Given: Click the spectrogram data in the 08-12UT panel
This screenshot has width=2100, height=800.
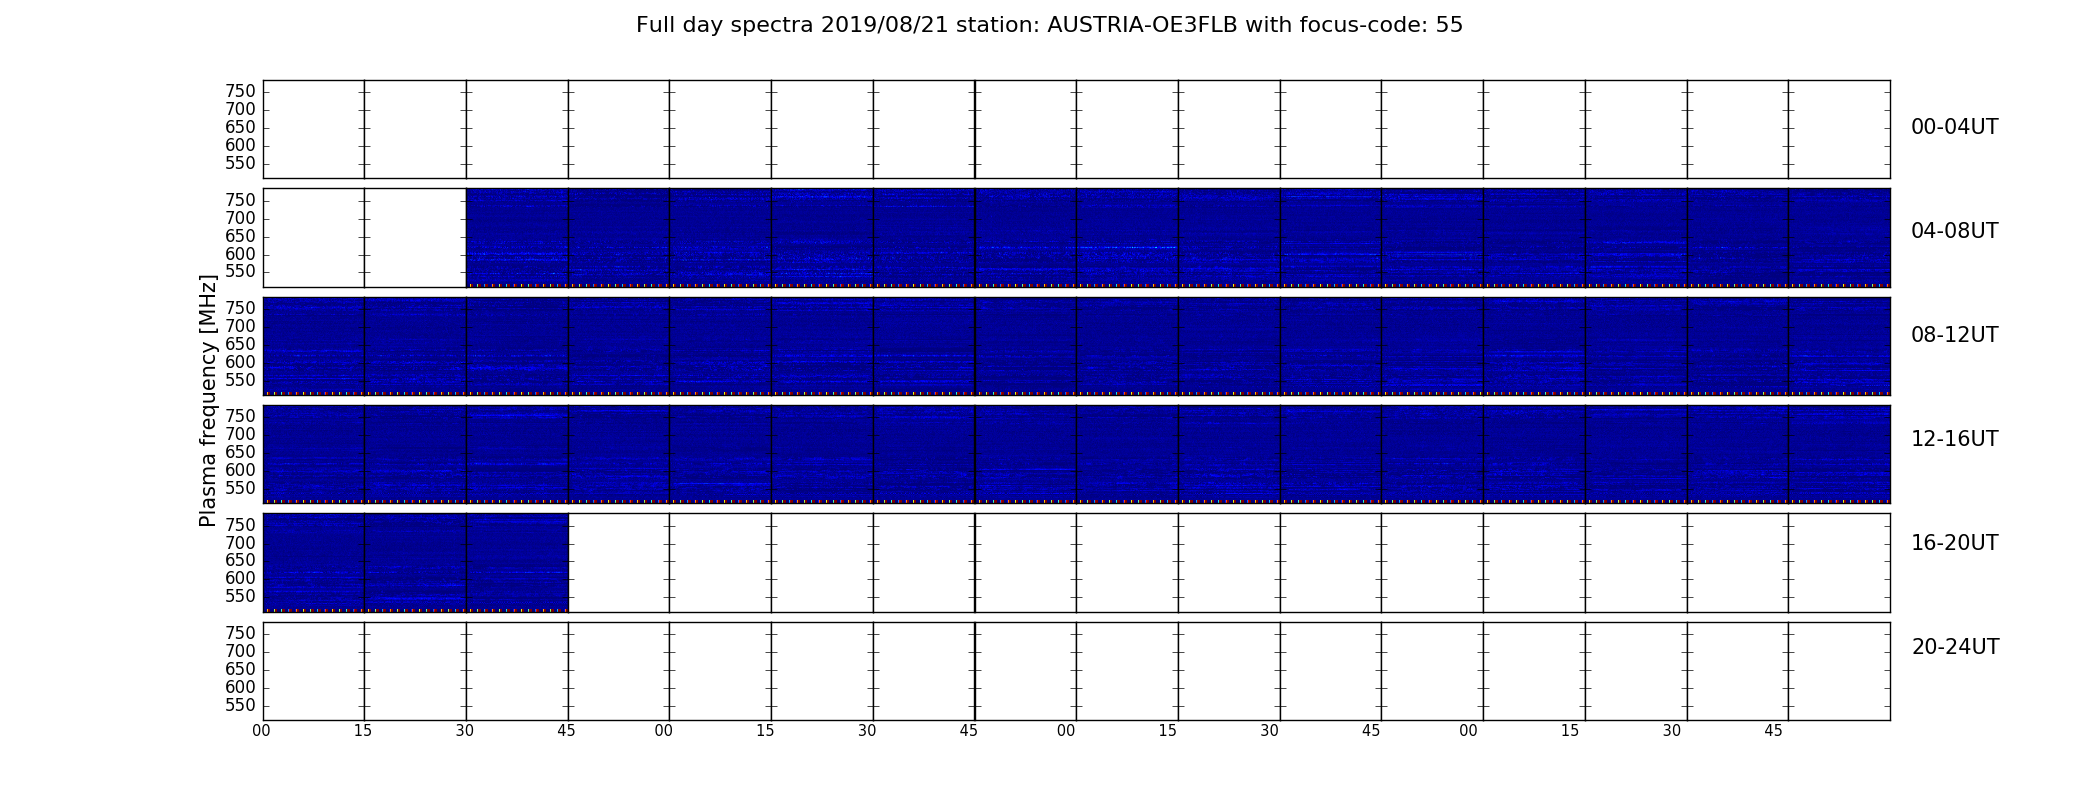Looking at the screenshot, I should click(x=1076, y=346).
